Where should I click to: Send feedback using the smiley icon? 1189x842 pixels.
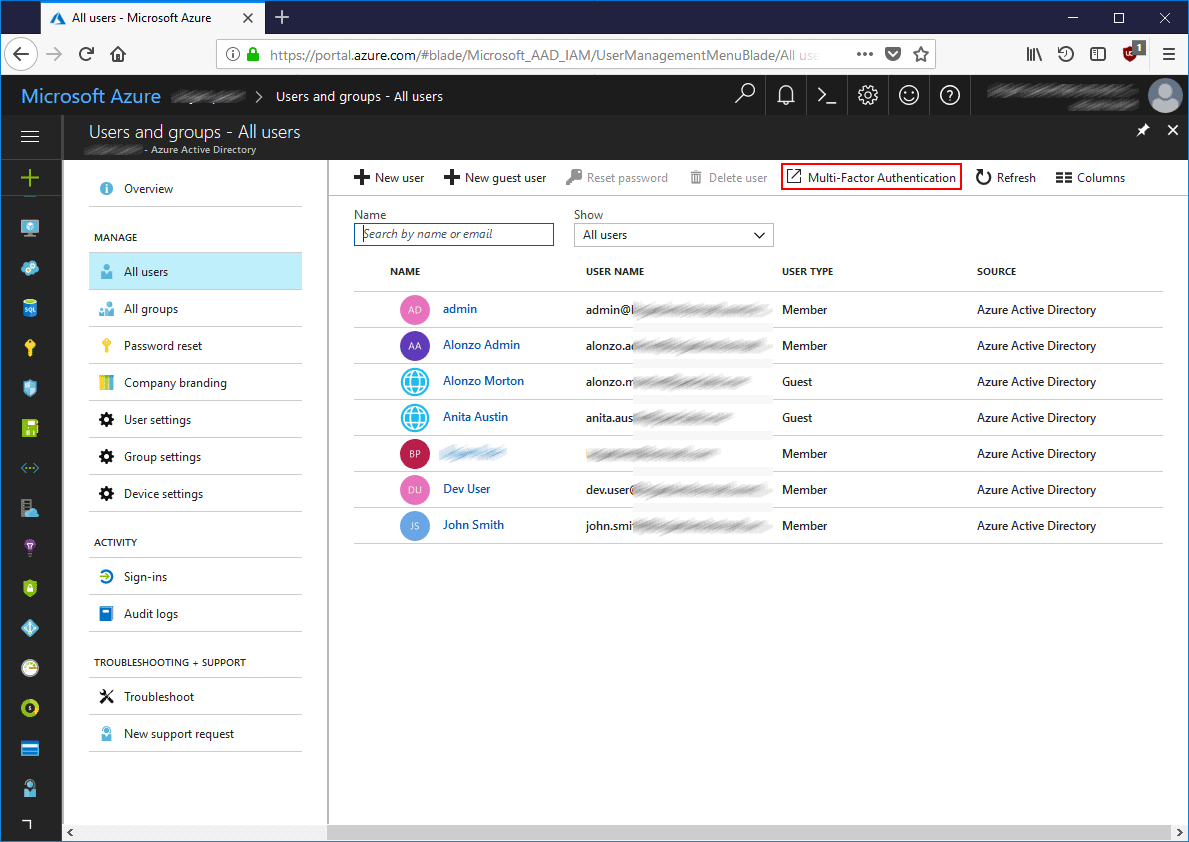(908, 94)
